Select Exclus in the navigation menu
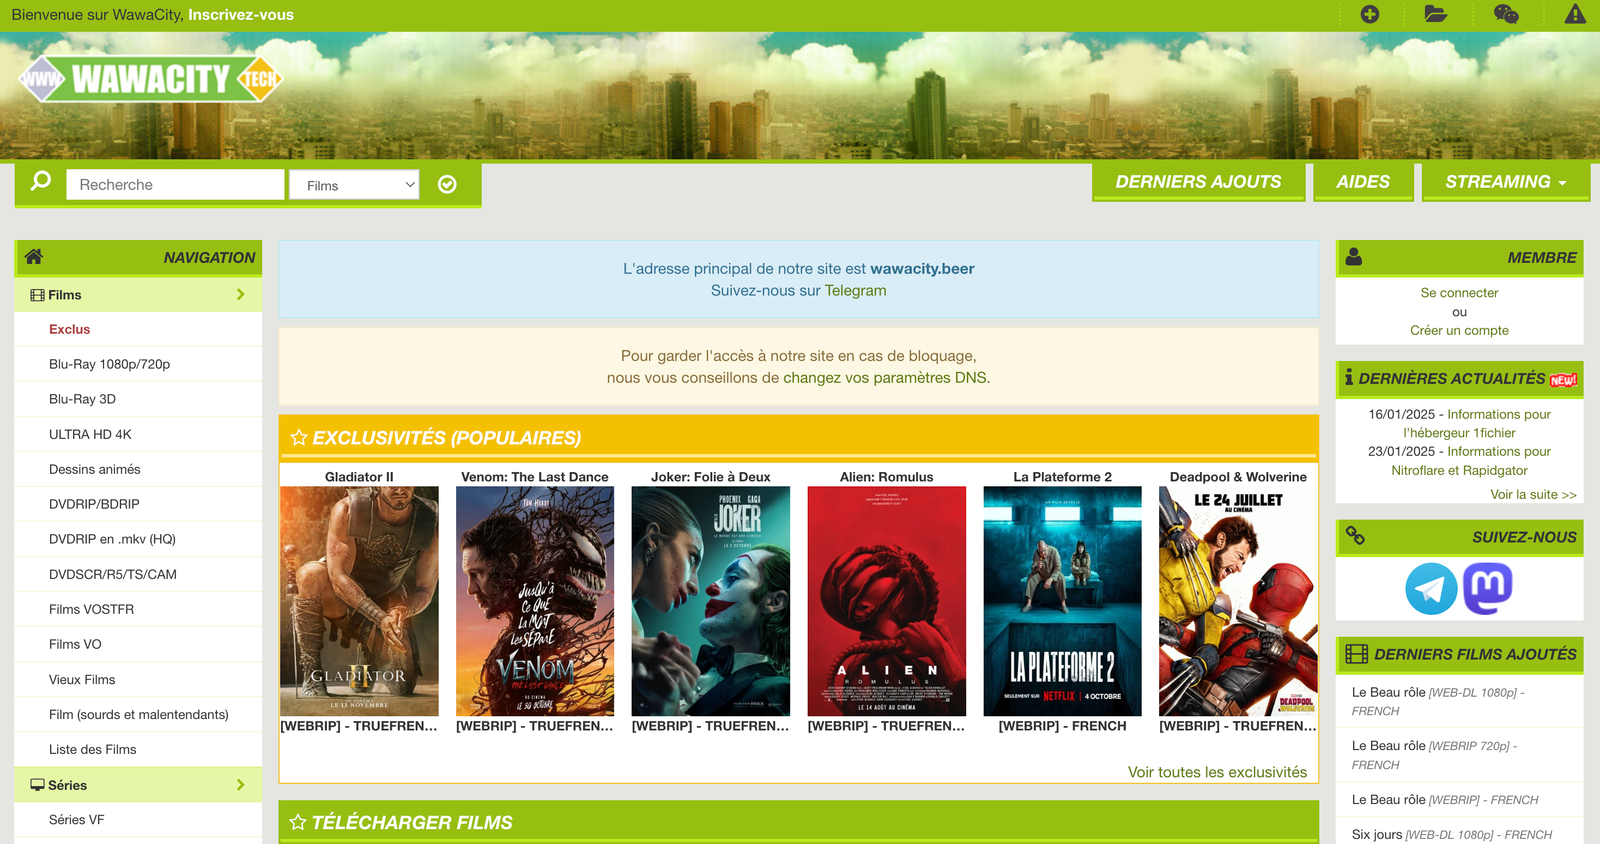Screen dimensions: 1600x844 coord(69,329)
